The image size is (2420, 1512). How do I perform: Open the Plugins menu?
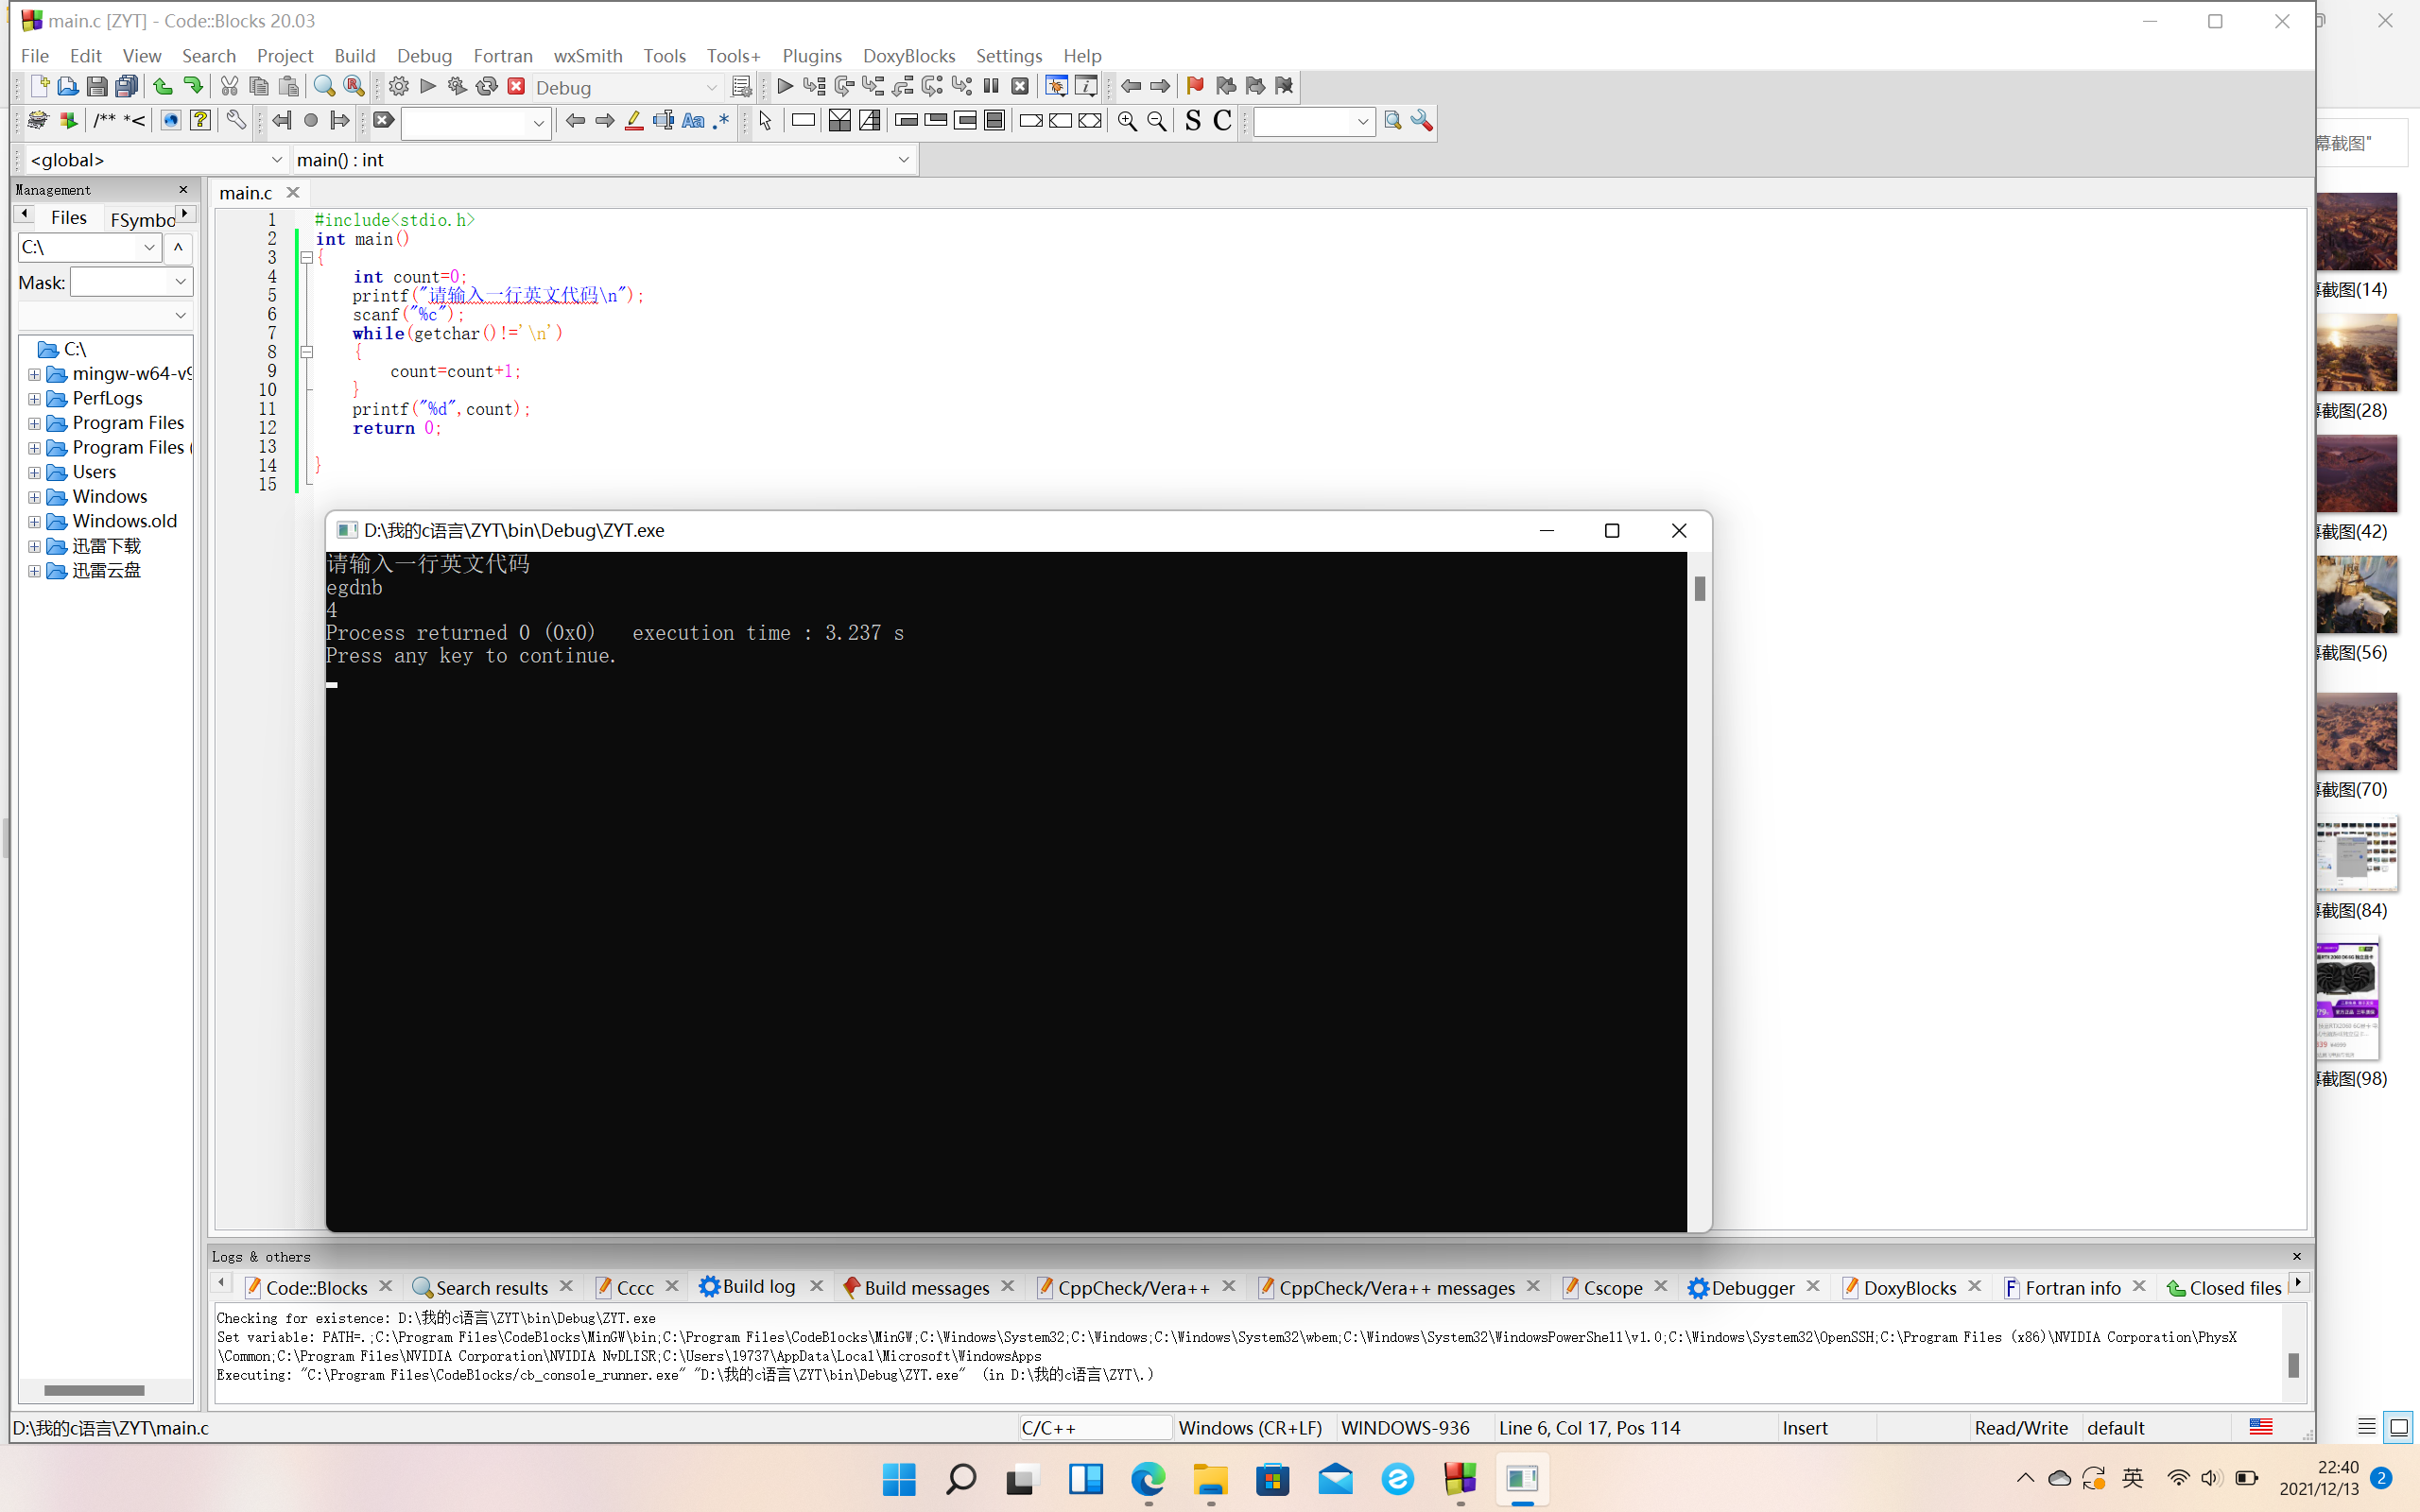click(x=811, y=56)
